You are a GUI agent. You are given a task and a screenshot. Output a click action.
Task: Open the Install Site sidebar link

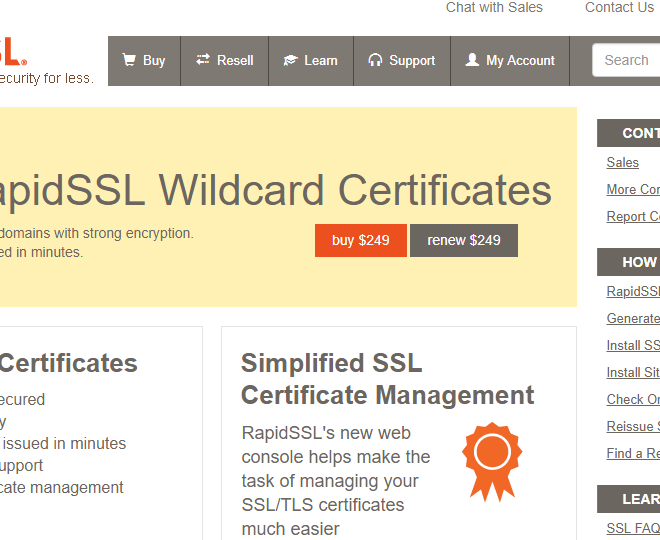point(633,372)
